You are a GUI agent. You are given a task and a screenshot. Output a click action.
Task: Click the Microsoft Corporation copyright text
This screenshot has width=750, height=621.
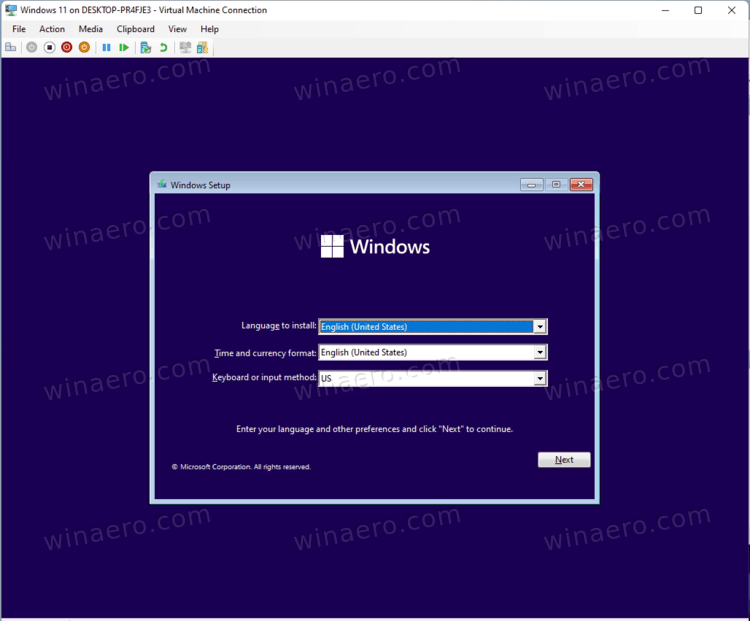(241, 467)
